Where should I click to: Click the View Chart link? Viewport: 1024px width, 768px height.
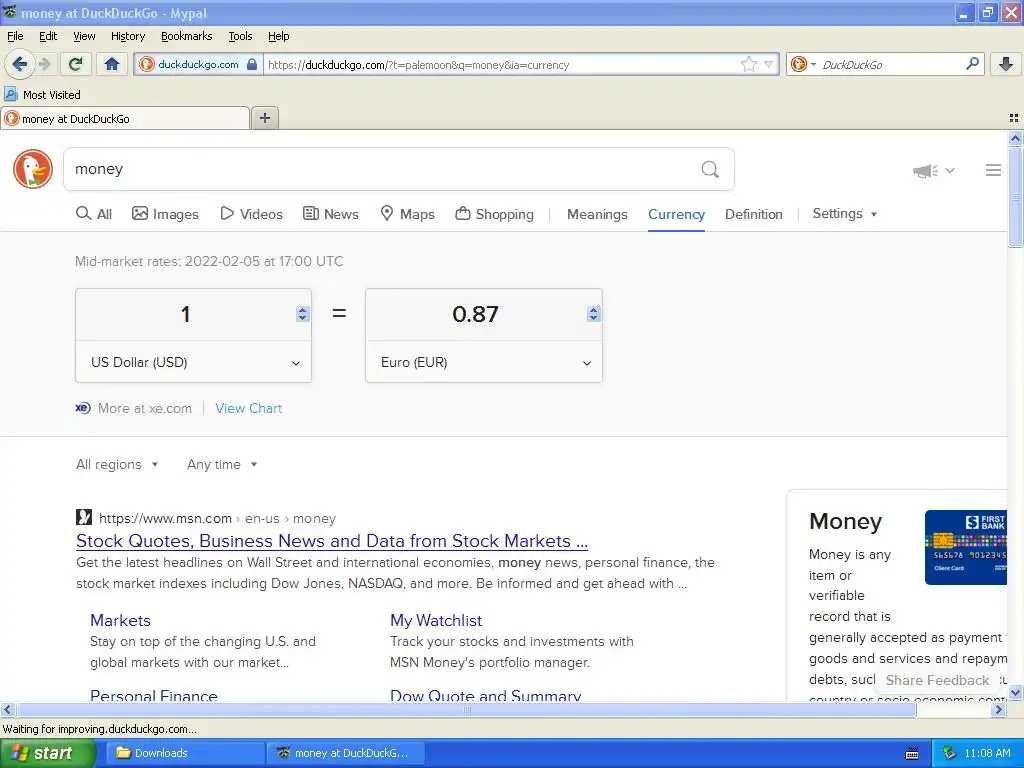249,408
